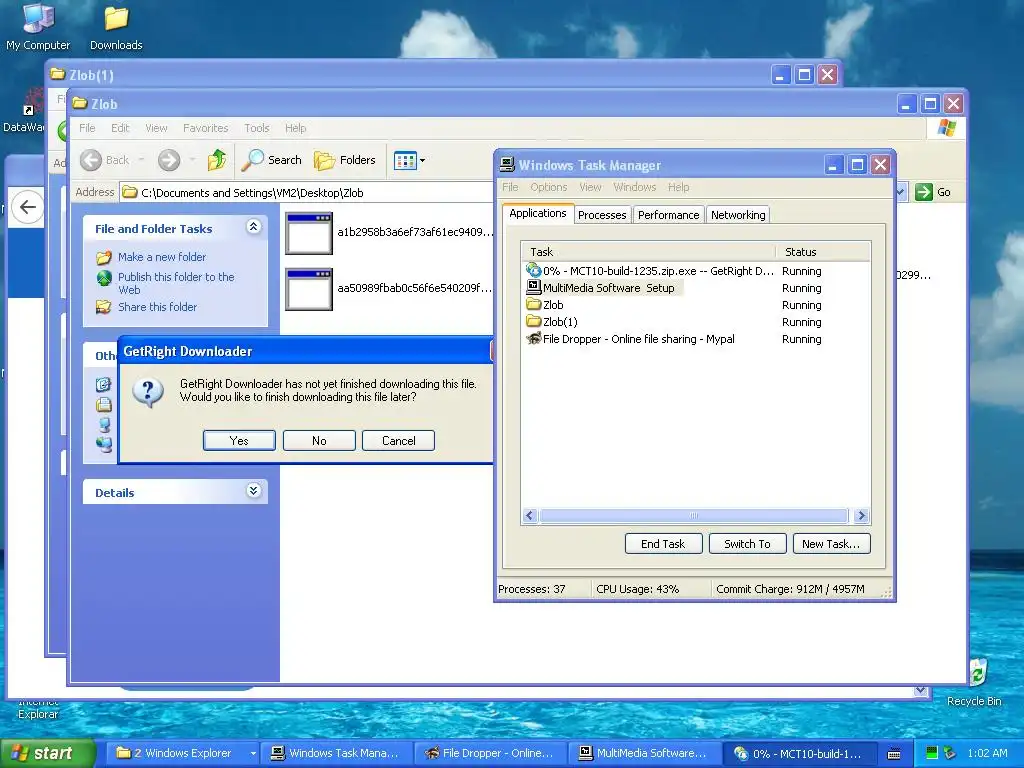Click New Task... button
This screenshot has width=1024, height=768.
click(x=831, y=544)
